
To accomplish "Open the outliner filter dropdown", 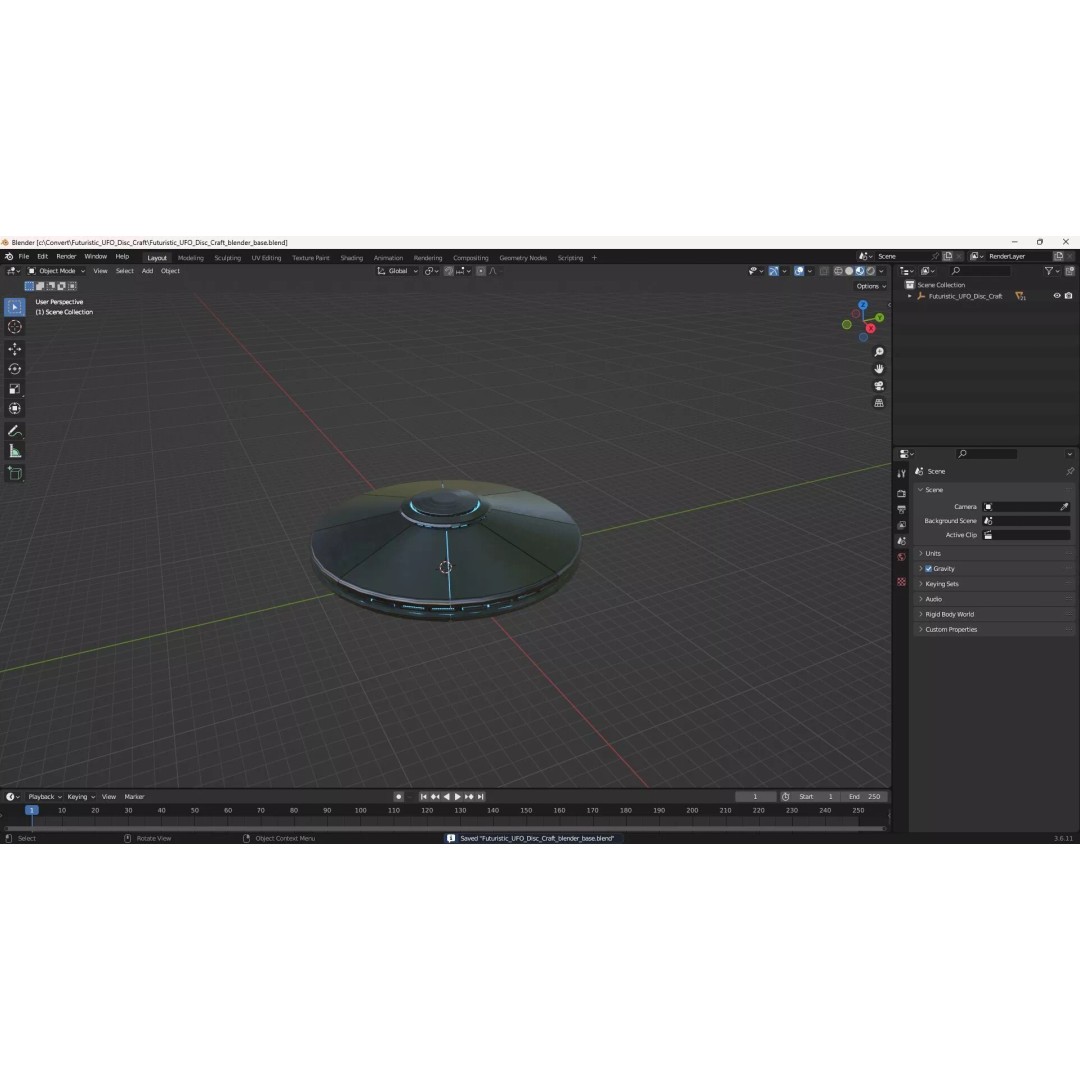I will (1052, 271).
